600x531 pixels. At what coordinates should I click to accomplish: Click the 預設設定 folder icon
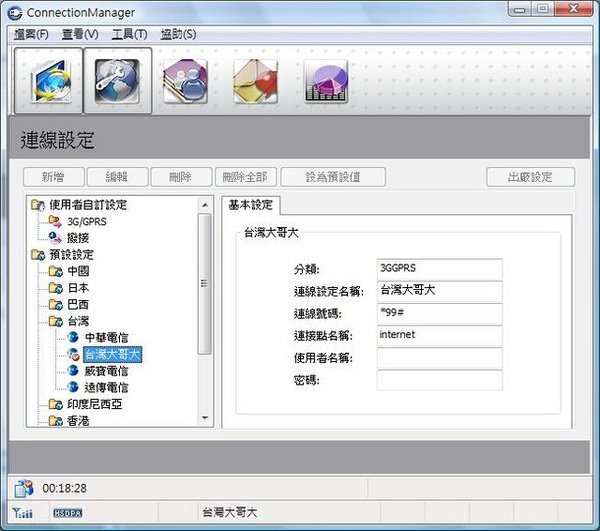coord(38,254)
